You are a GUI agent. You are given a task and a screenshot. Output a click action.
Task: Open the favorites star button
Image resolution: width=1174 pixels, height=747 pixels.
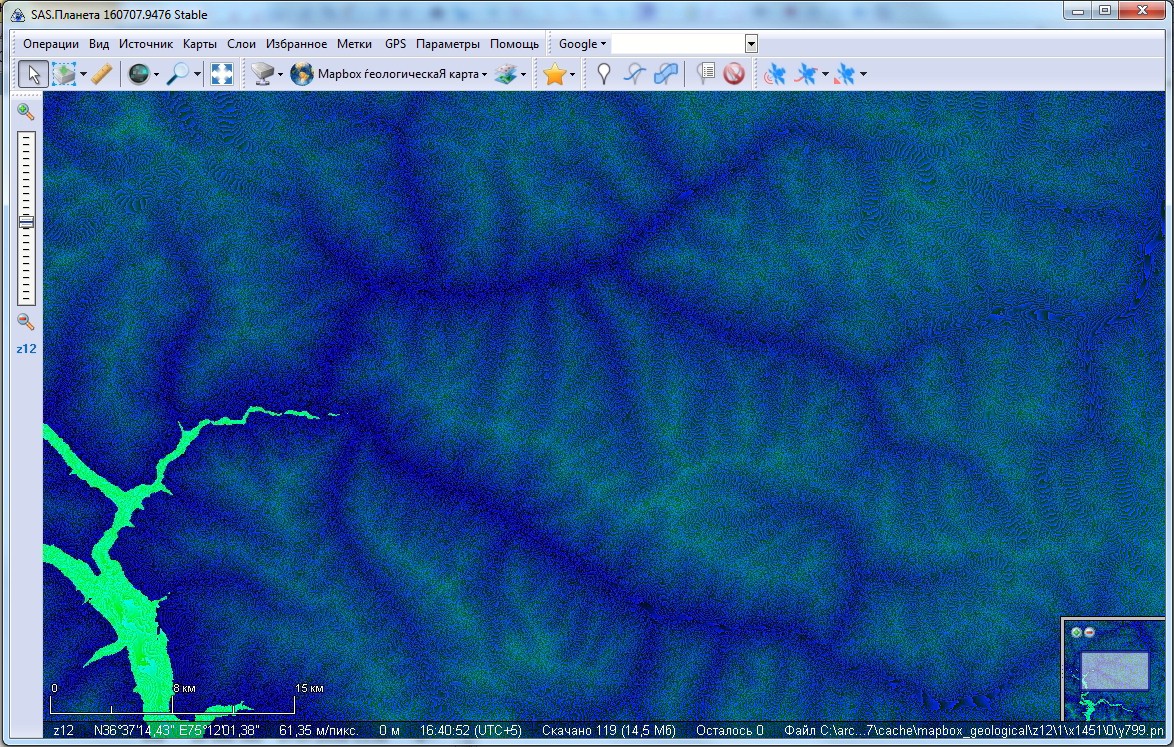(x=554, y=74)
